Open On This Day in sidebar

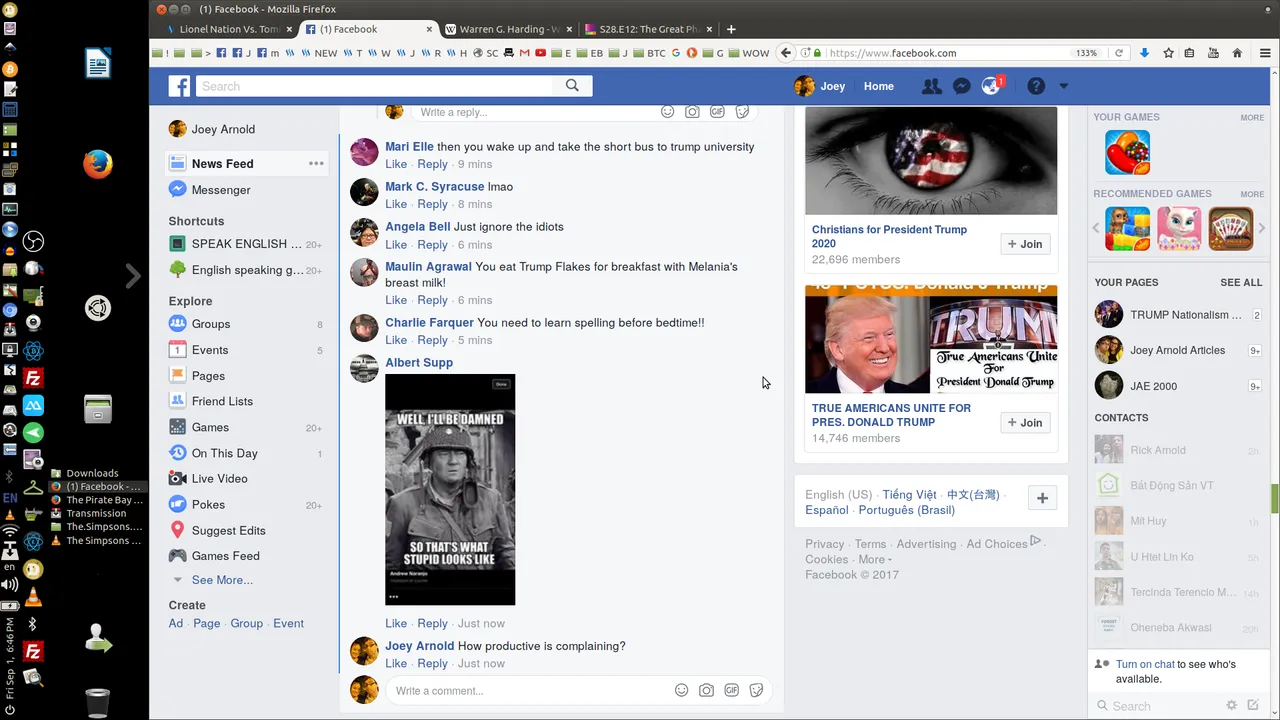pyautogui.click(x=225, y=453)
